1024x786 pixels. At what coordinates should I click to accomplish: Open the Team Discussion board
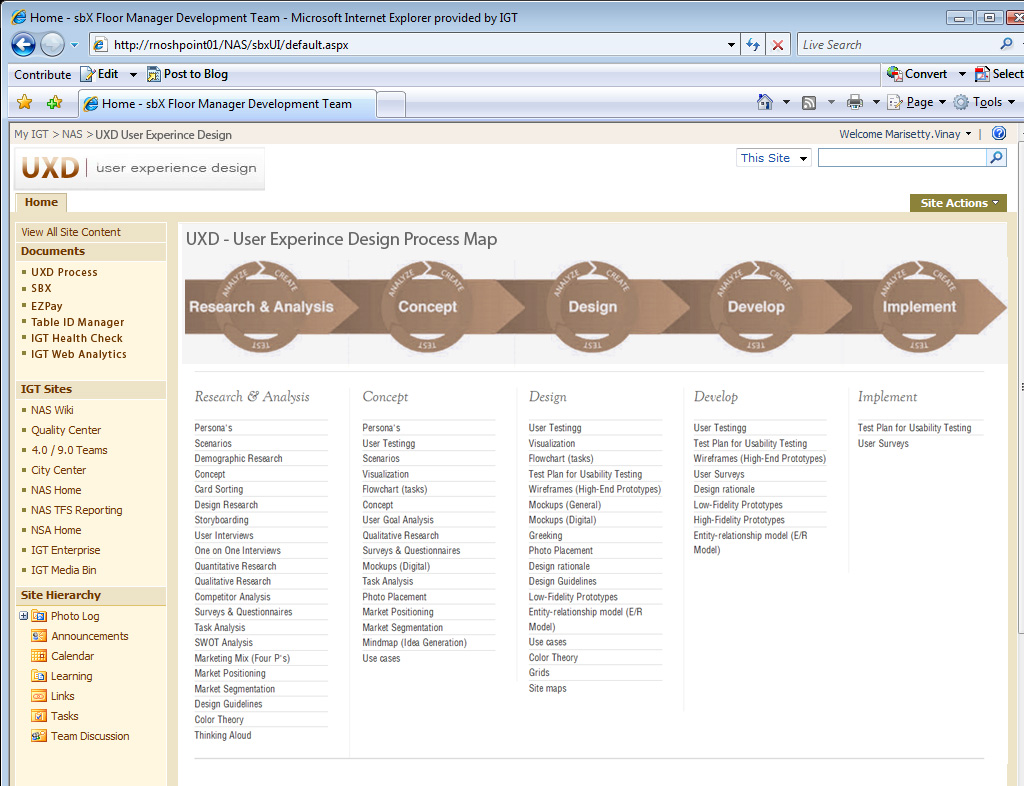90,736
